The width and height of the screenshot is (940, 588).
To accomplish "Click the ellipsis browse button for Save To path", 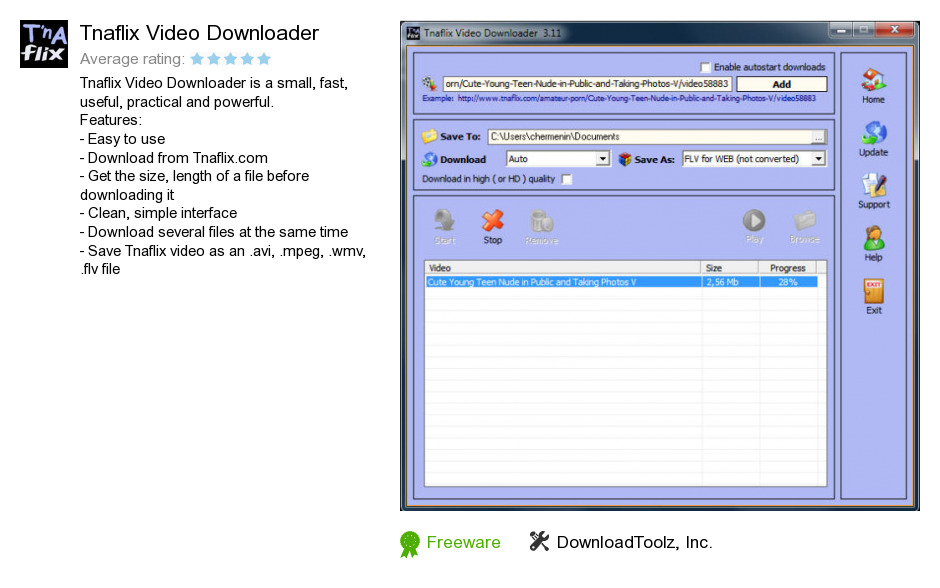I will [818, 137].
